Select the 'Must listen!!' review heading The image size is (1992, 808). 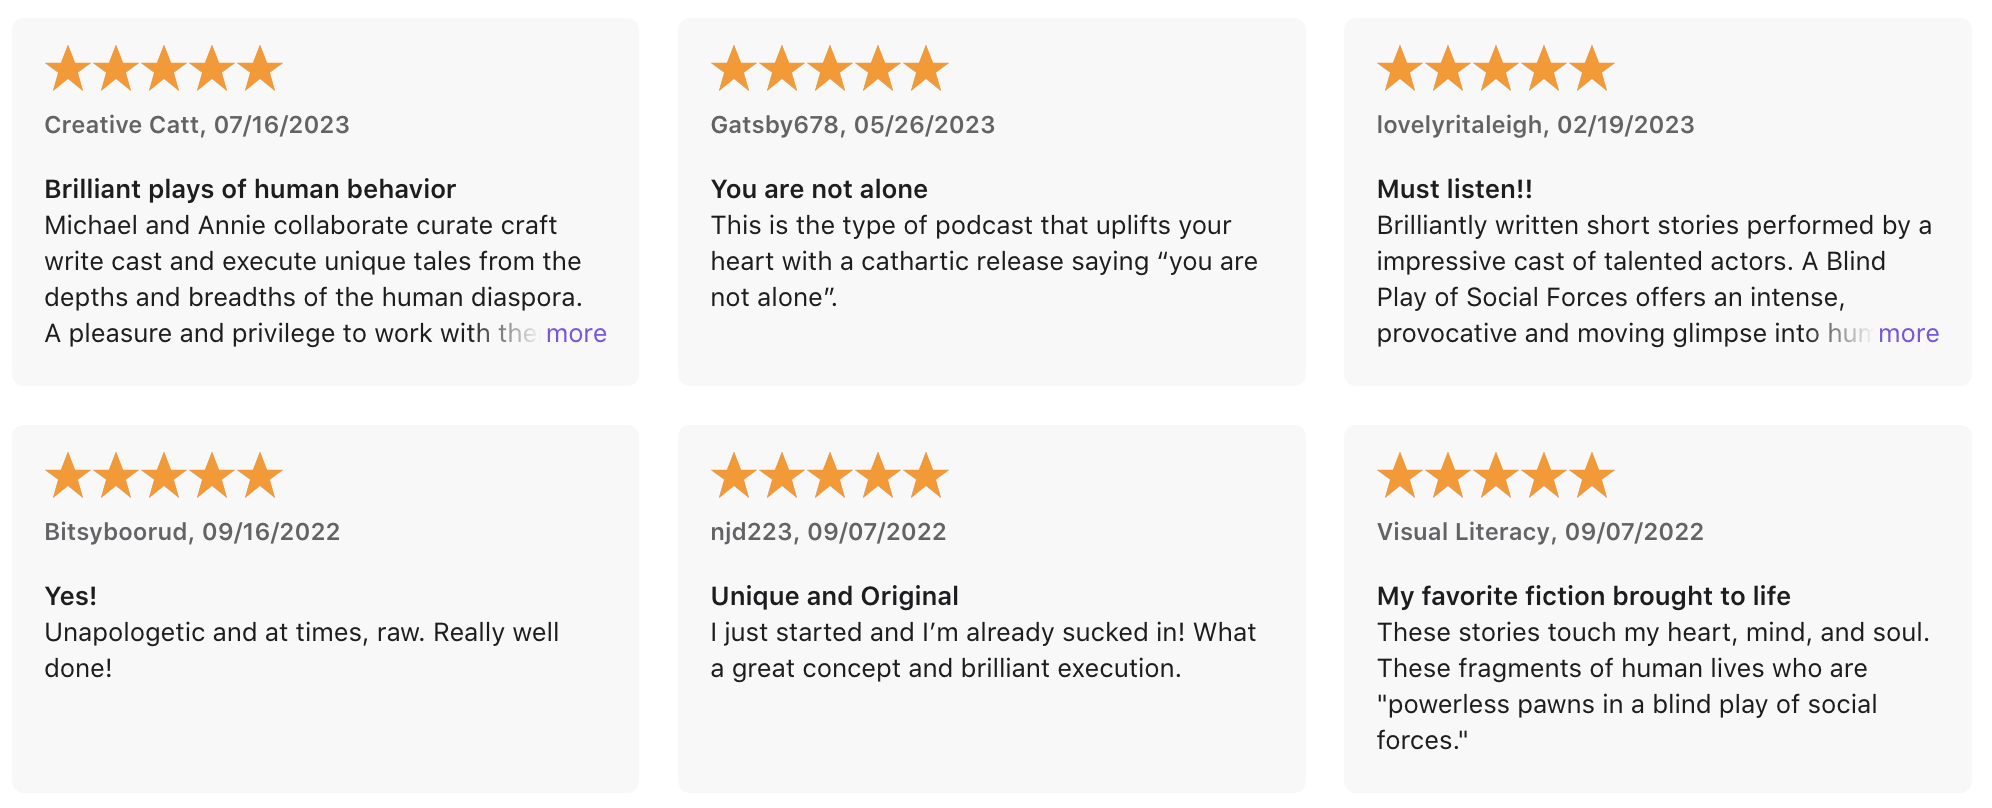tap(1454, 189)
